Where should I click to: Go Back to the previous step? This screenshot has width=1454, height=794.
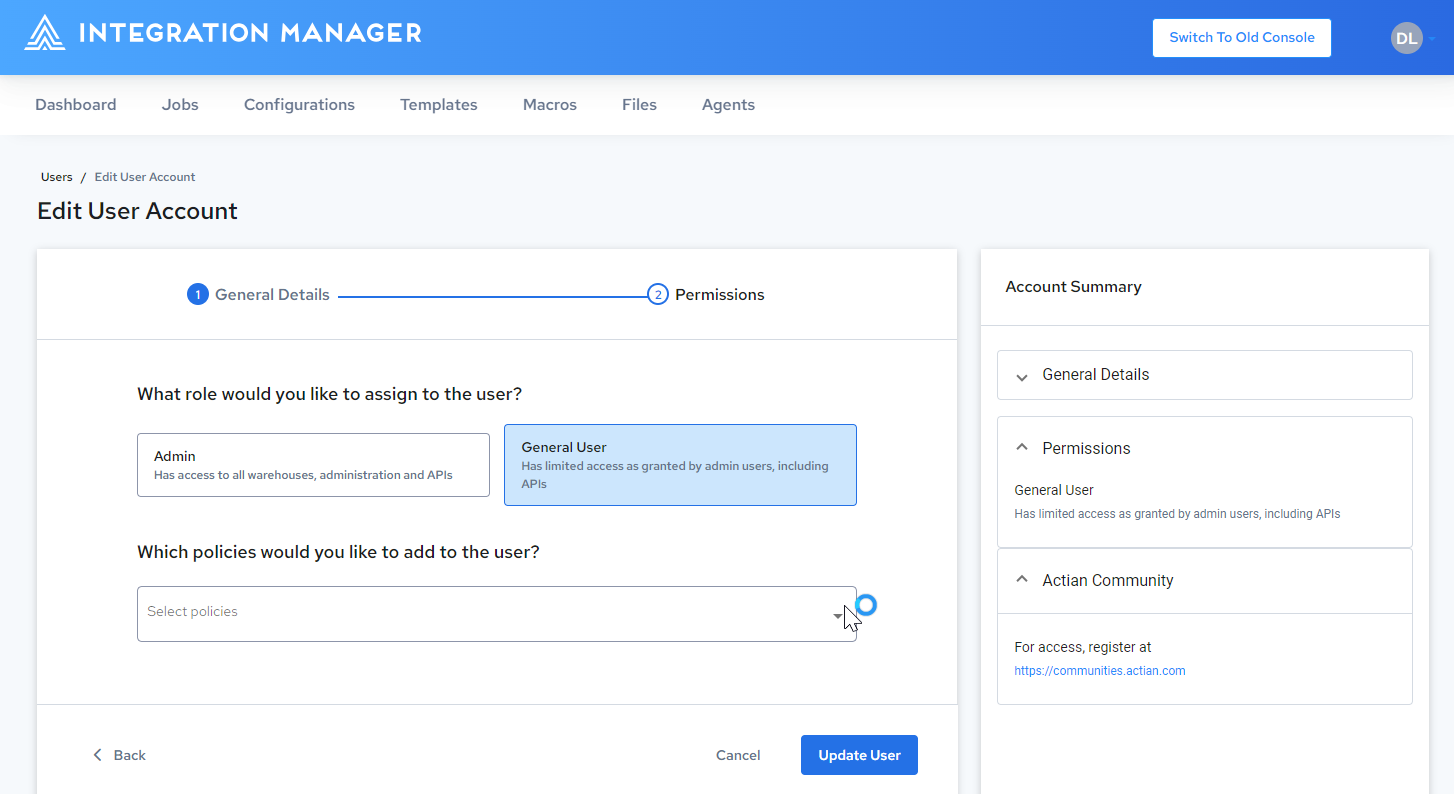[x=119, y=755]
